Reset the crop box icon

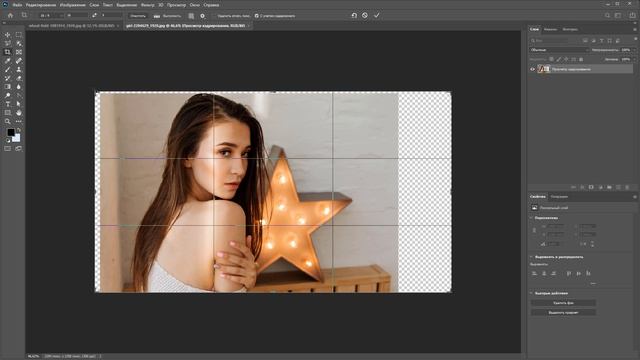point(354,16)
